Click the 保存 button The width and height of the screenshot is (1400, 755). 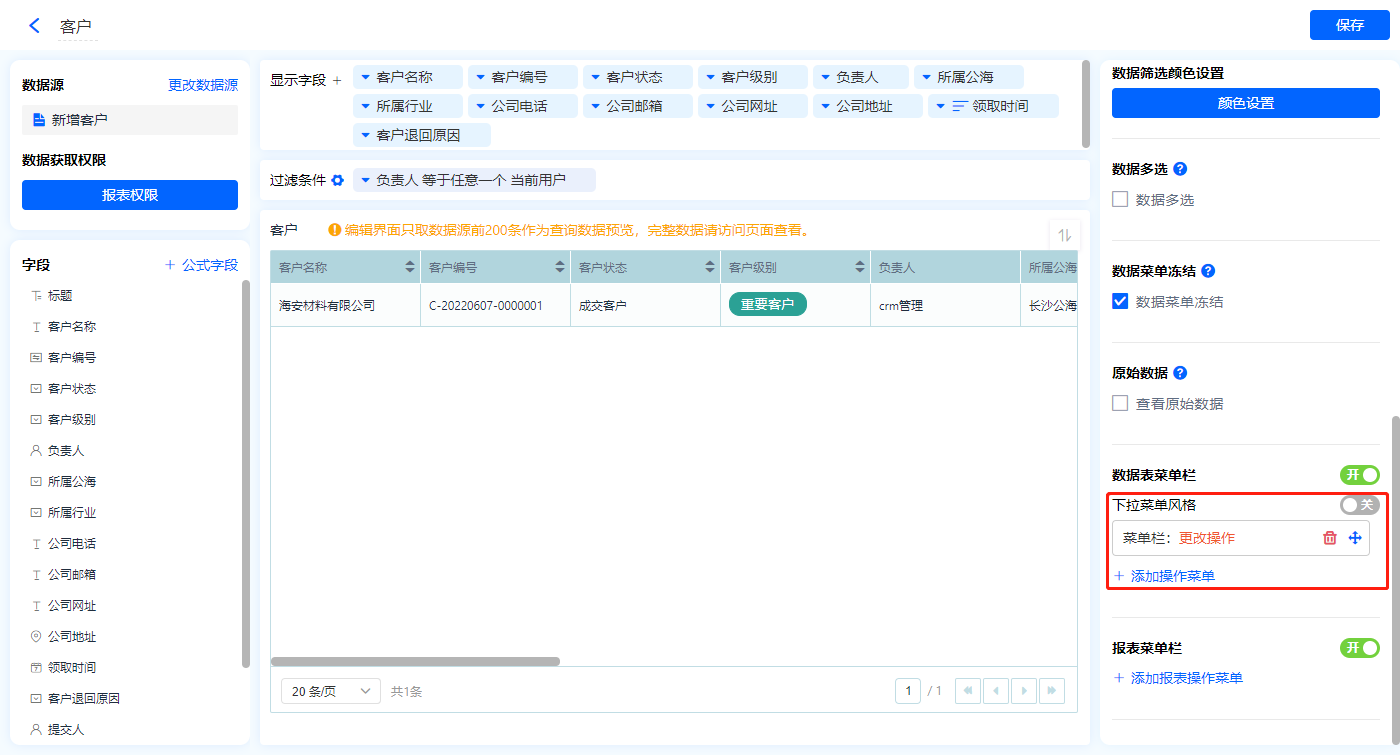click(x=1349, y=25)
